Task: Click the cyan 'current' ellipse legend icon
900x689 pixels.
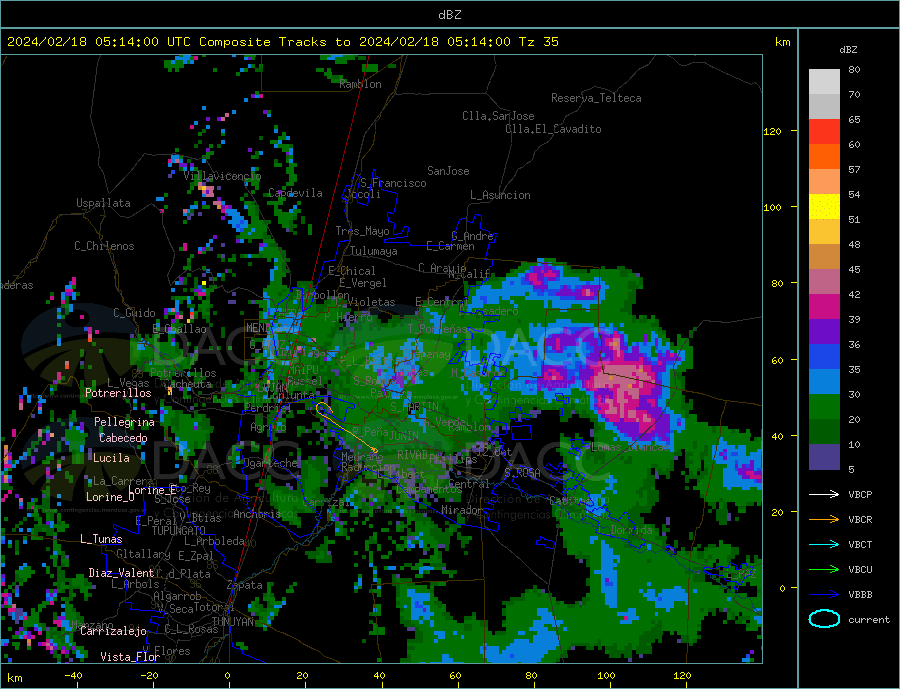Action: click(x=824, y=619)
